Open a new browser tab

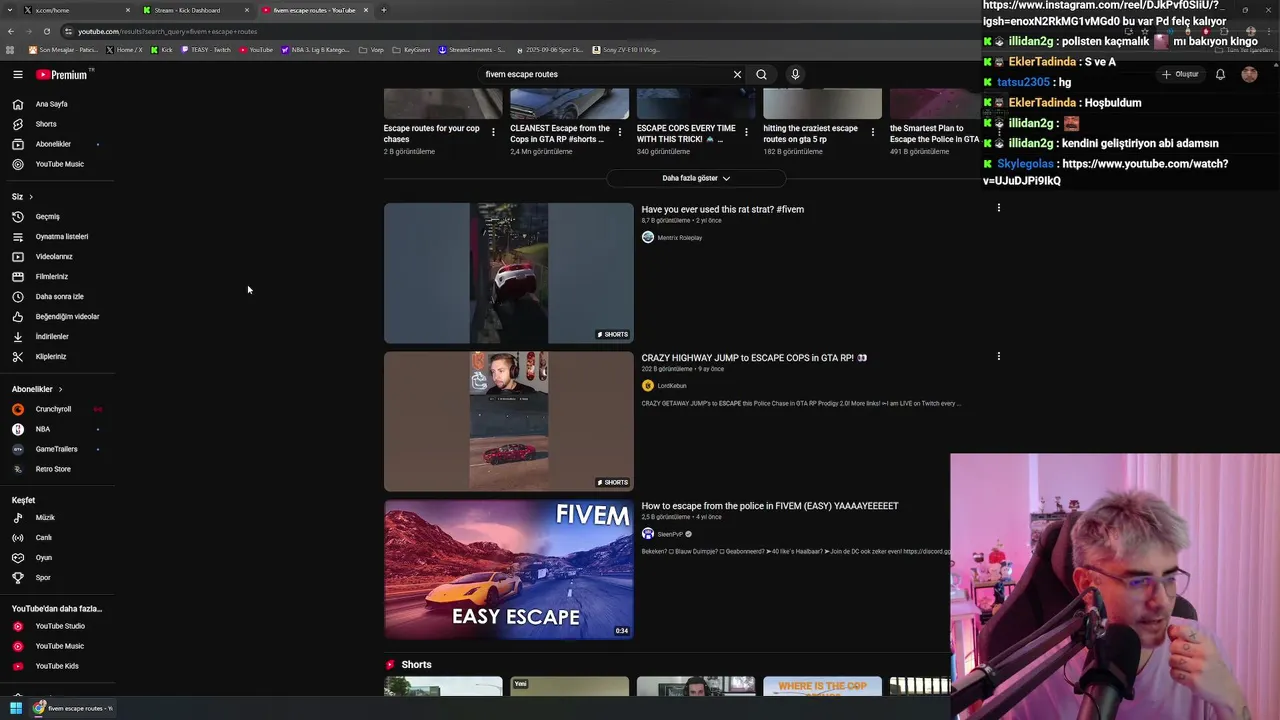383,10
